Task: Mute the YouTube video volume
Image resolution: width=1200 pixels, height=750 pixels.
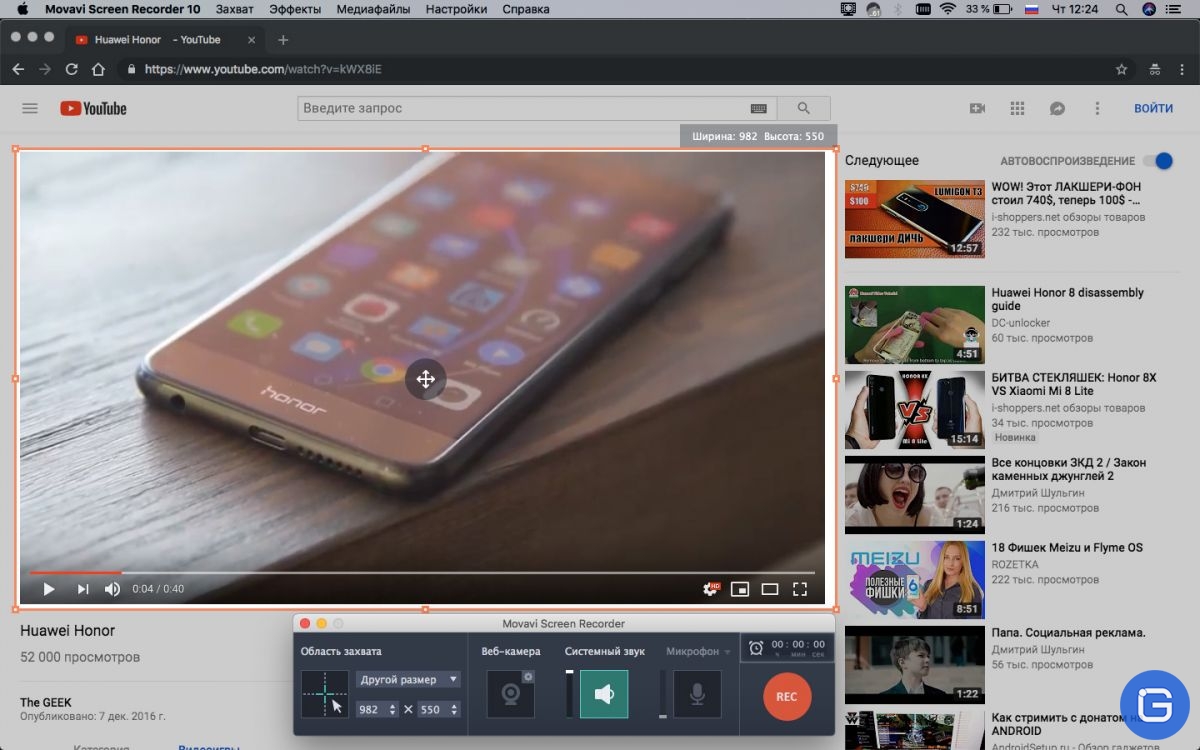Action: [113, 589]
